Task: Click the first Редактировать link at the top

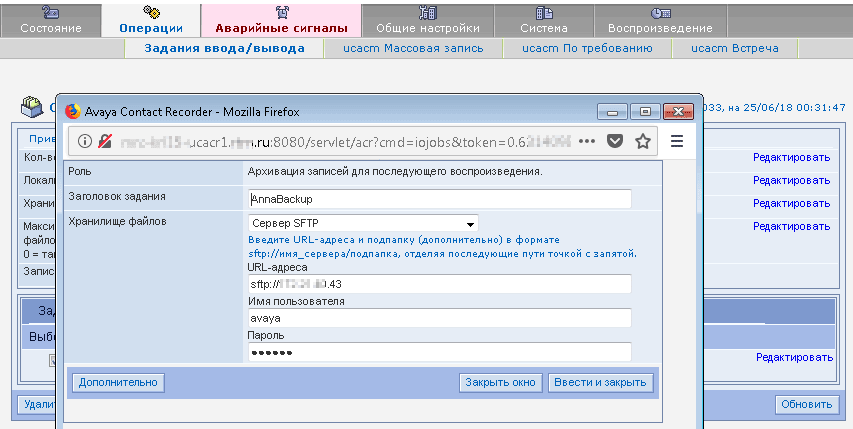Action: coord(792,157)
